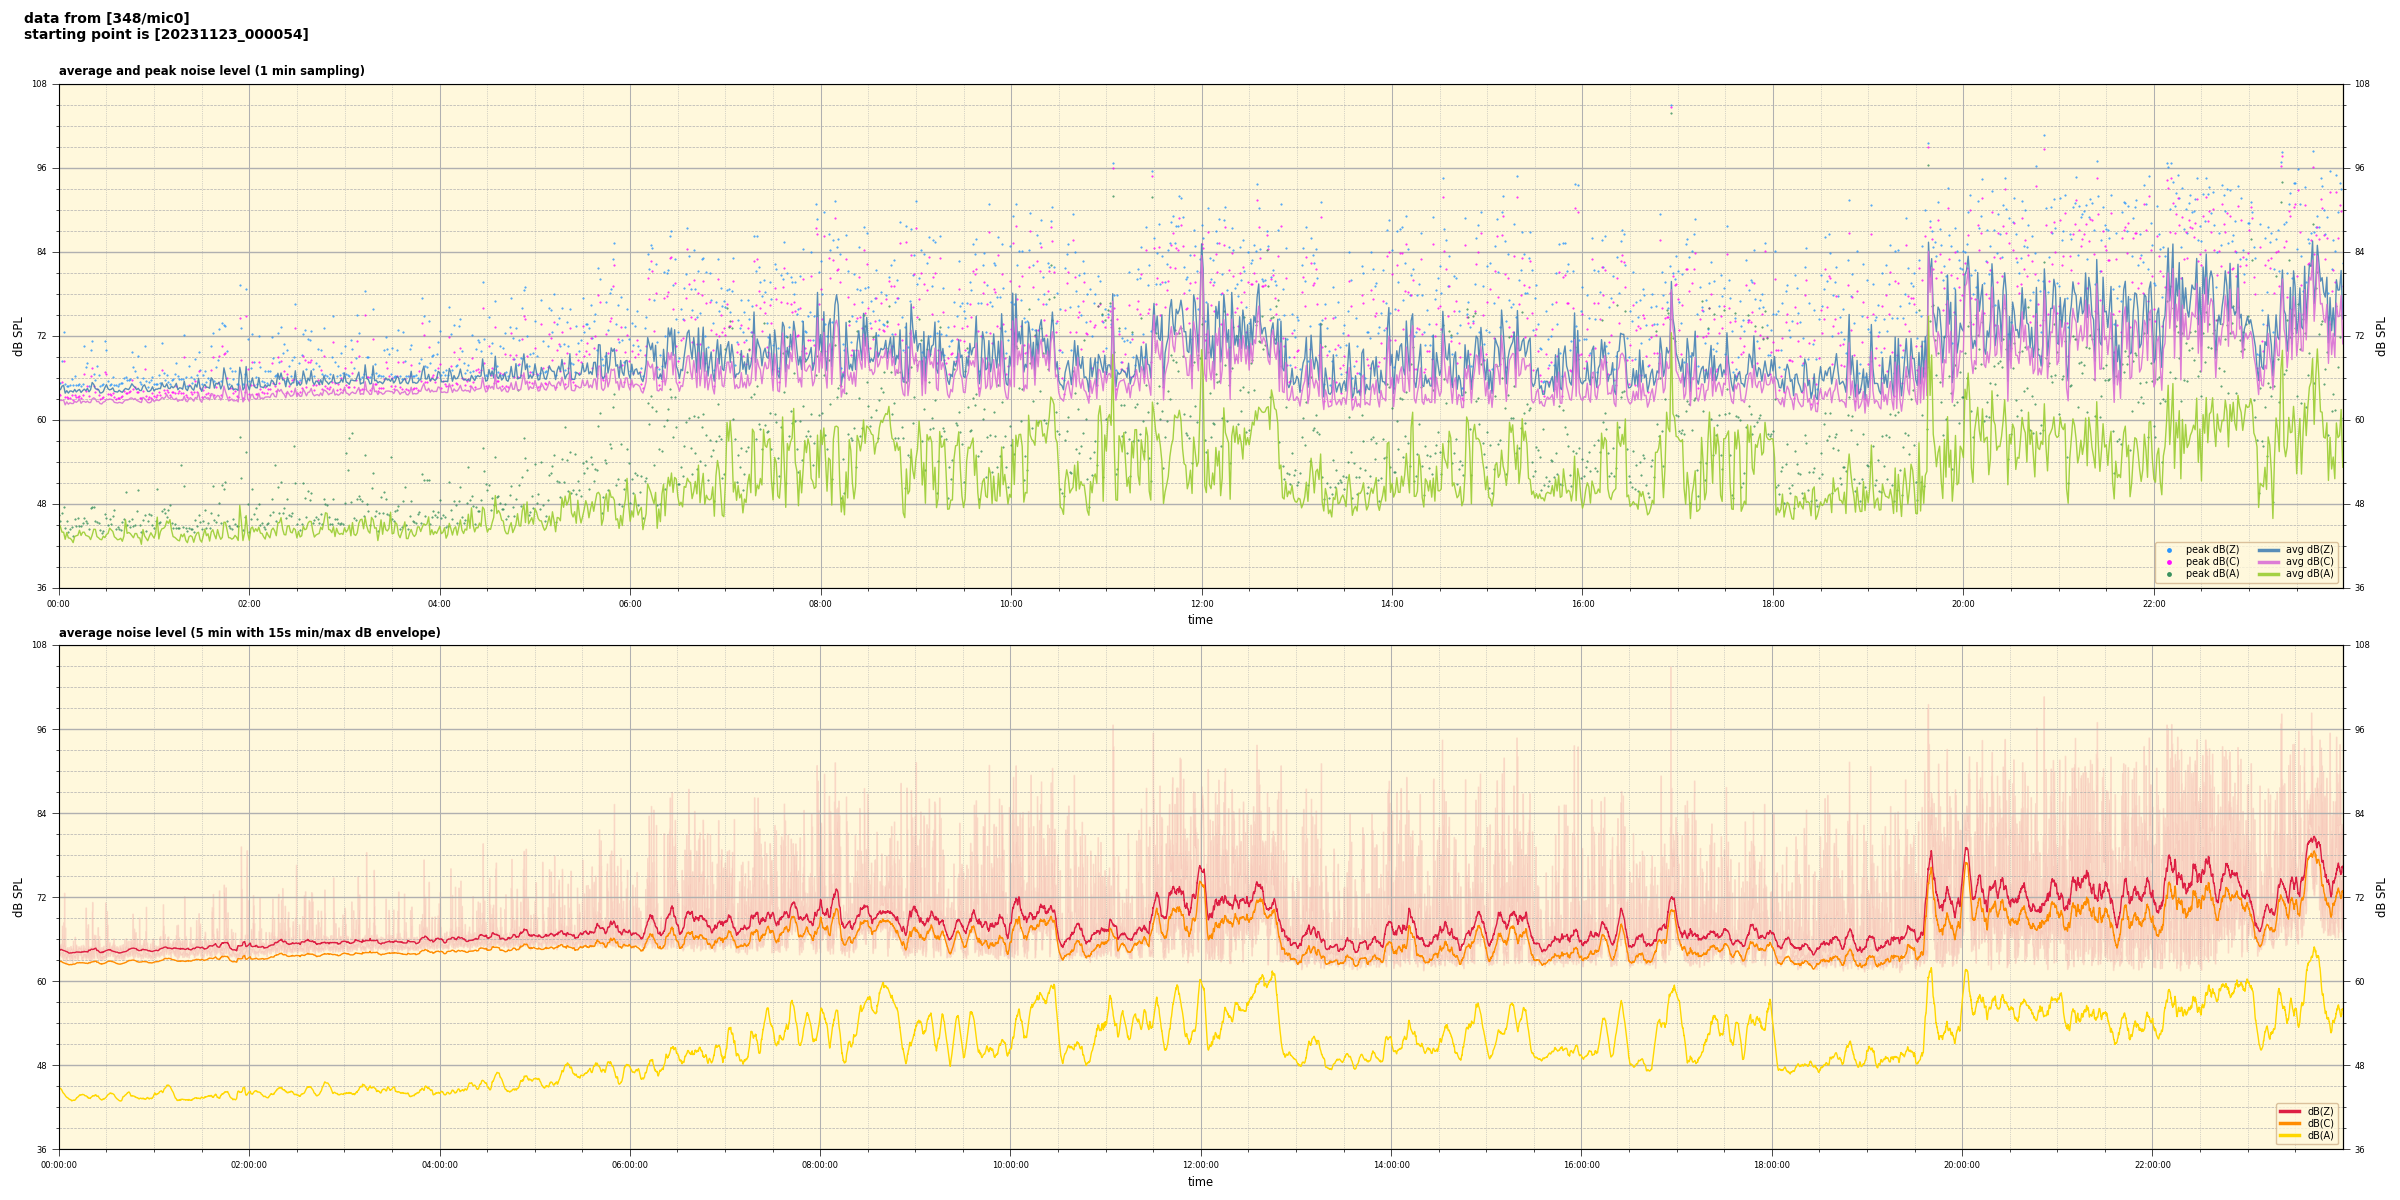Screen dimensions: 2400x1200
Task: Click the 'data from [348/mic0]' header text
Action: [106, 18]
